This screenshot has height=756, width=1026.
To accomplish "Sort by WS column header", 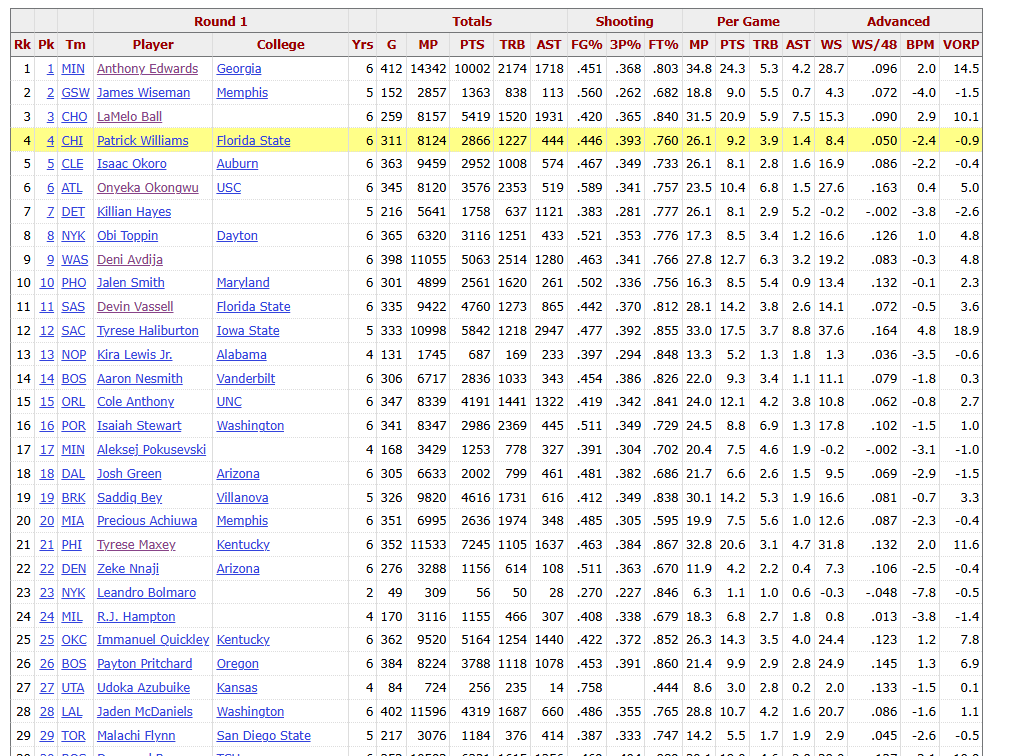I will (831, 45).
